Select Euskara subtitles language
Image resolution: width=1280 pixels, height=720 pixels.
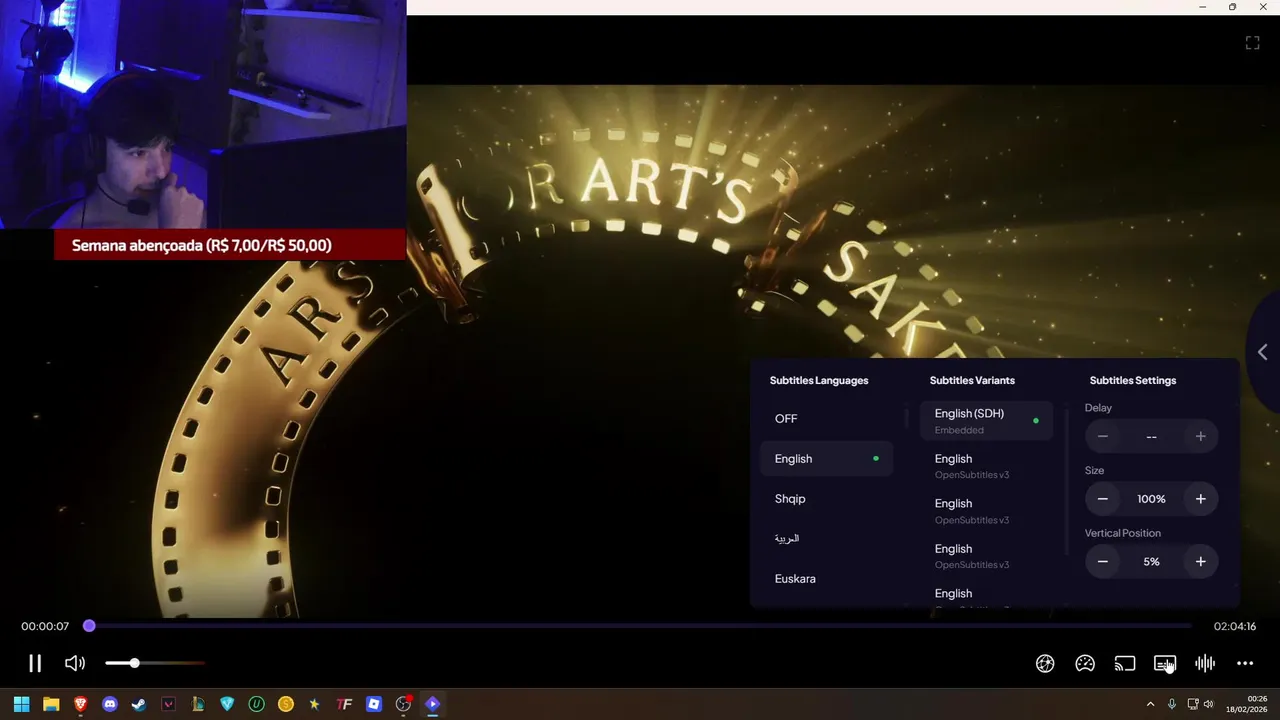click(826, 578)
